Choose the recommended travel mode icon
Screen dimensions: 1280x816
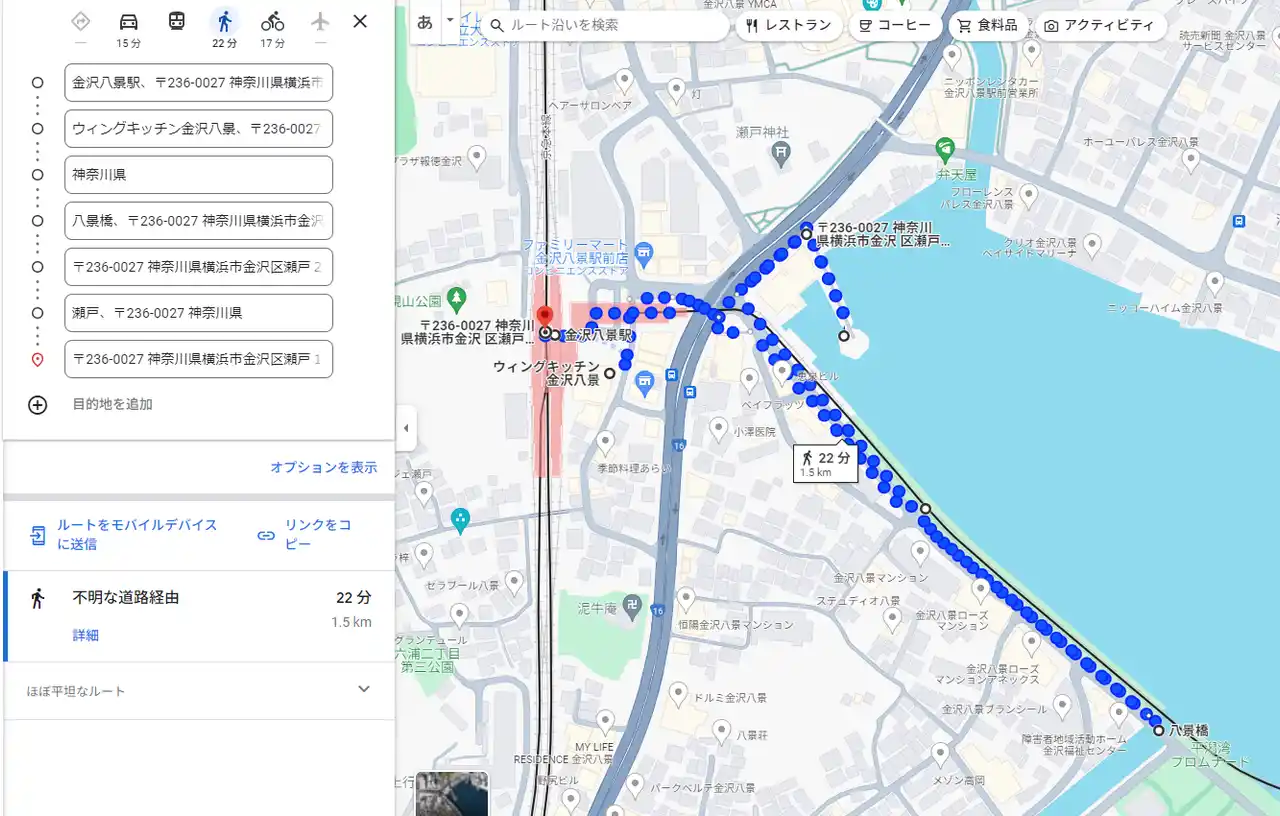[x=81, y=22]
